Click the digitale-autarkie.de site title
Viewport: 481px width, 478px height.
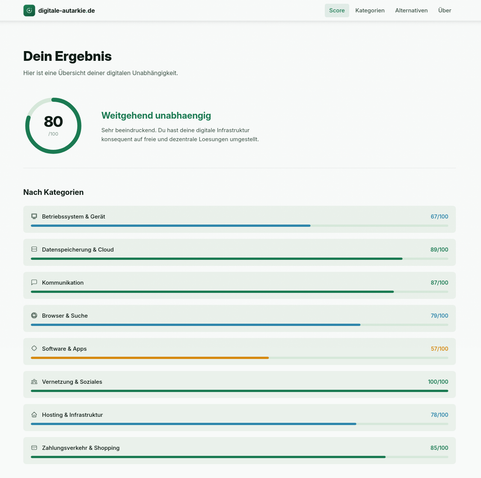tap(66, 11)
